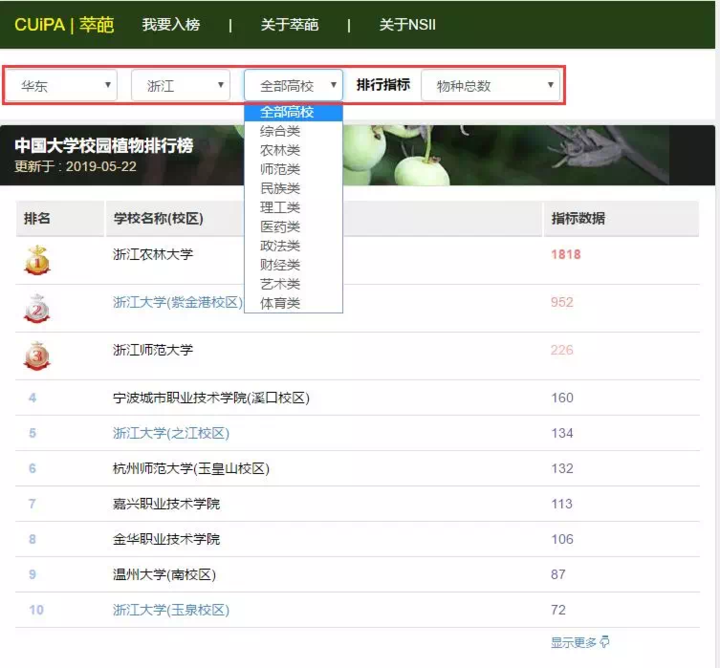720x668 pixels.
Task: Open 我要入榜 in the top navigation
Action: point(171,25)
